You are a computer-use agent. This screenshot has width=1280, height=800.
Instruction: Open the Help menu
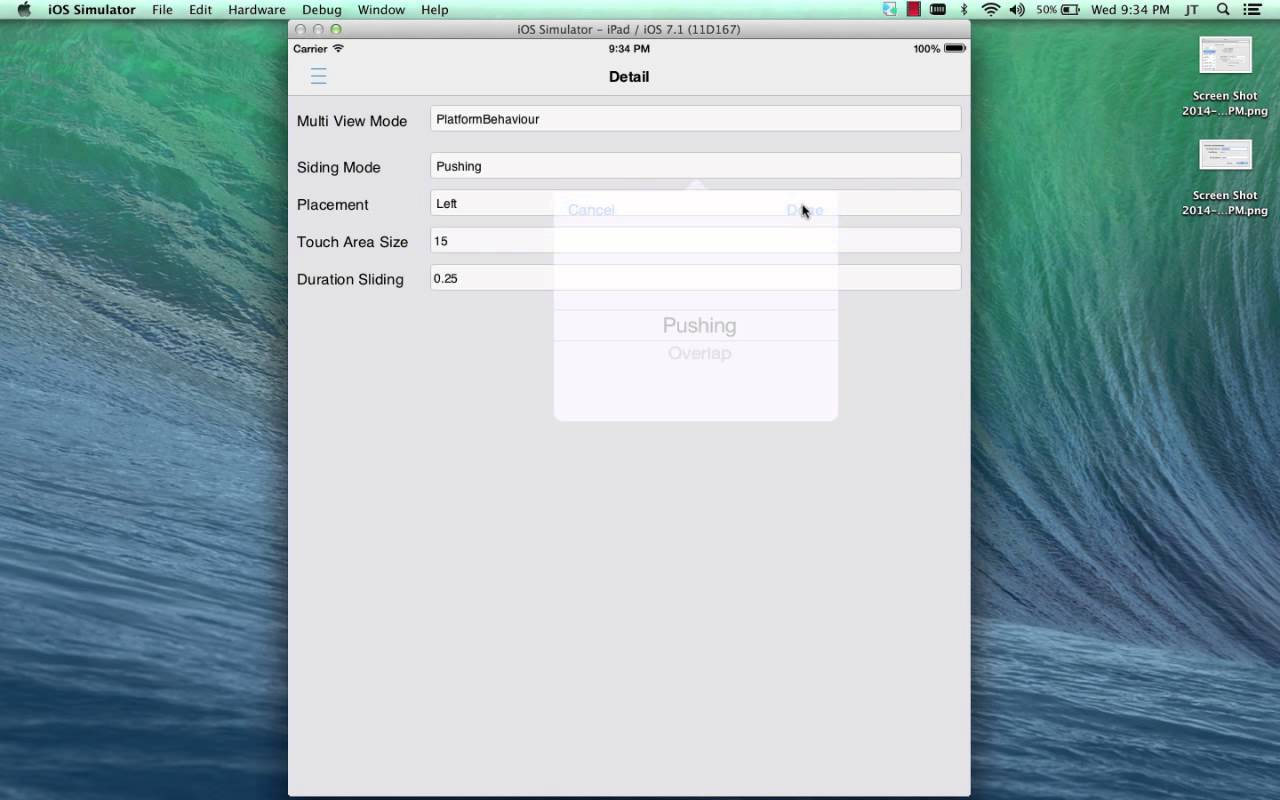(435, 9)
